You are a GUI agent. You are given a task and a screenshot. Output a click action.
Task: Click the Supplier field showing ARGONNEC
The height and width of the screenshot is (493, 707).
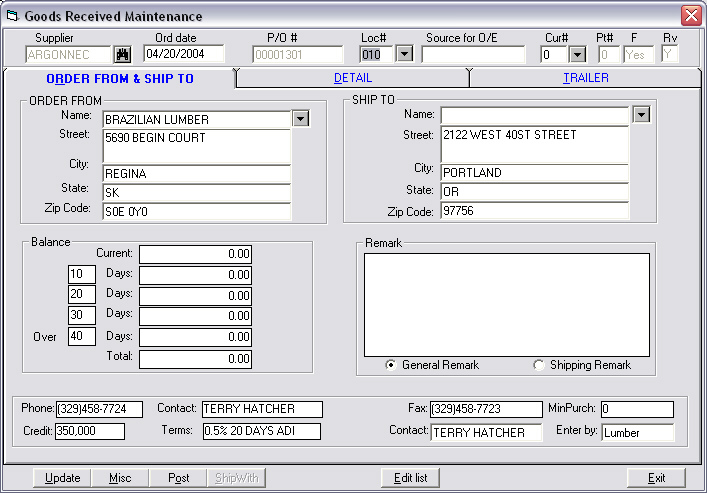click(68, 55)
